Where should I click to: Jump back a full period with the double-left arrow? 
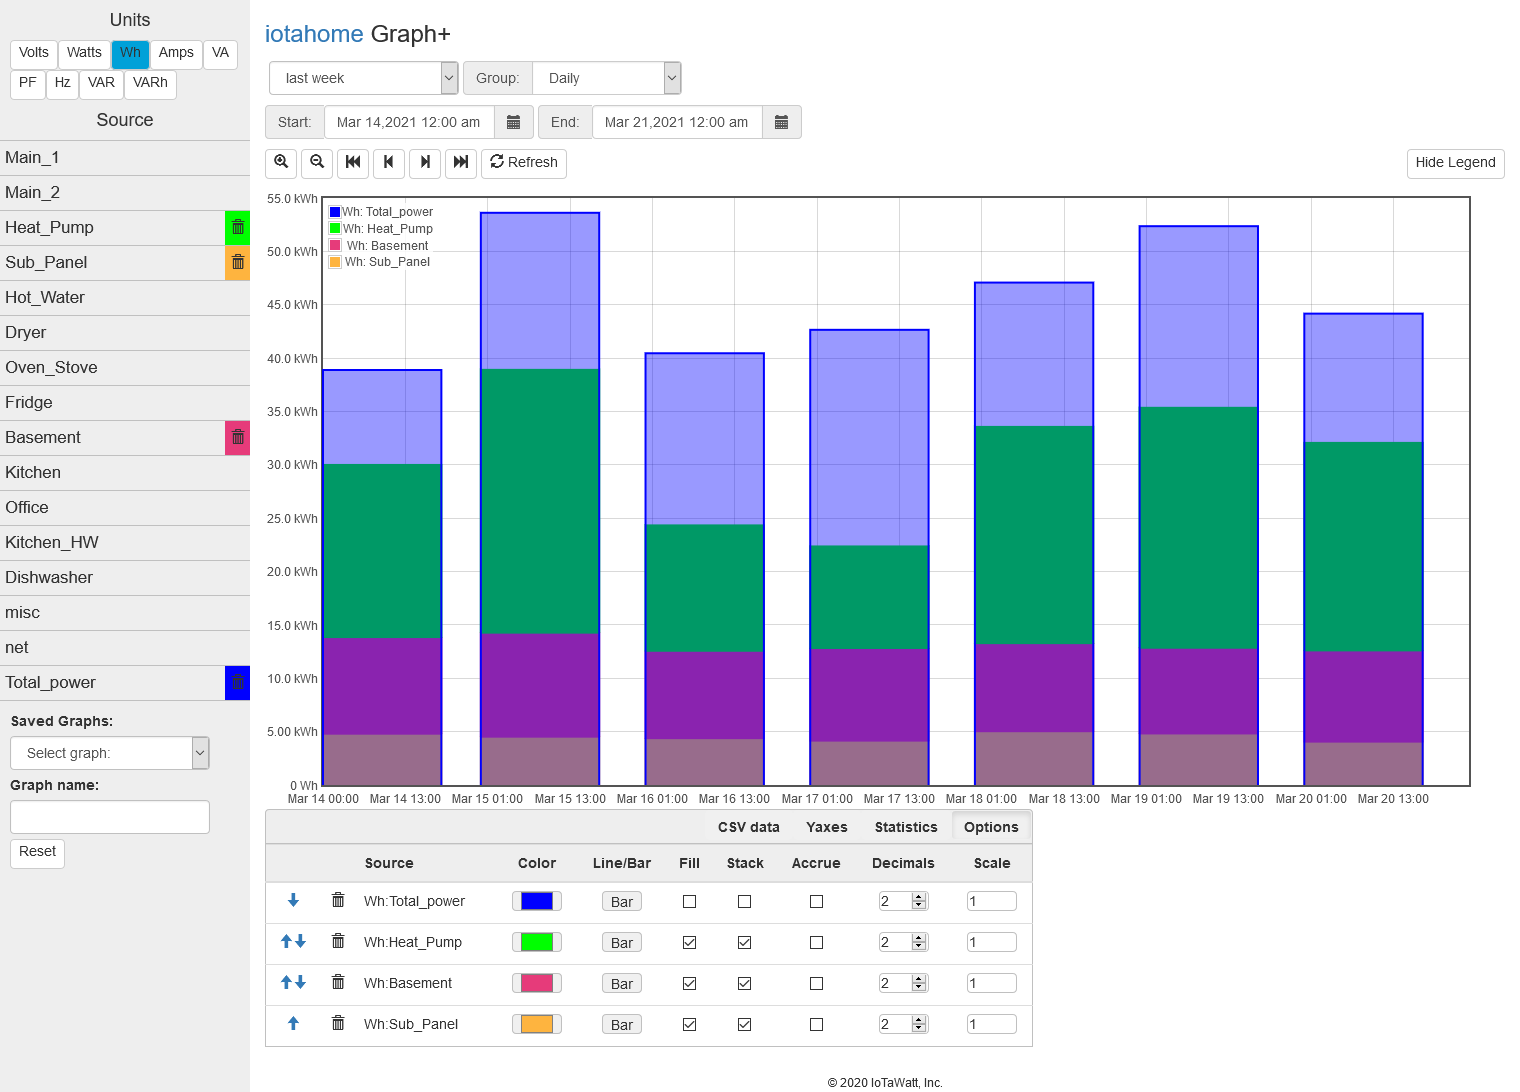click(353, 162)
